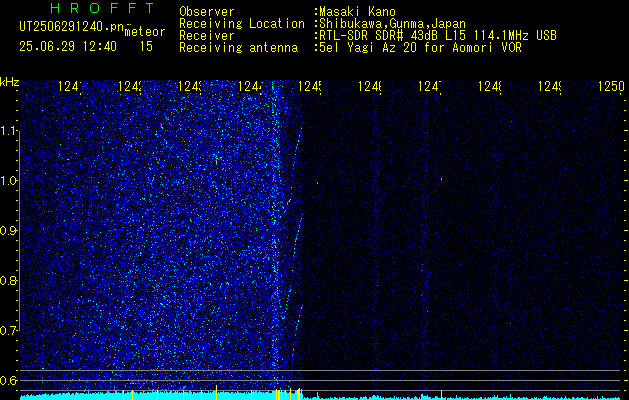The image size is (629, 400).
Task: Click the 1243 time axis label
Action: point(190,86)
